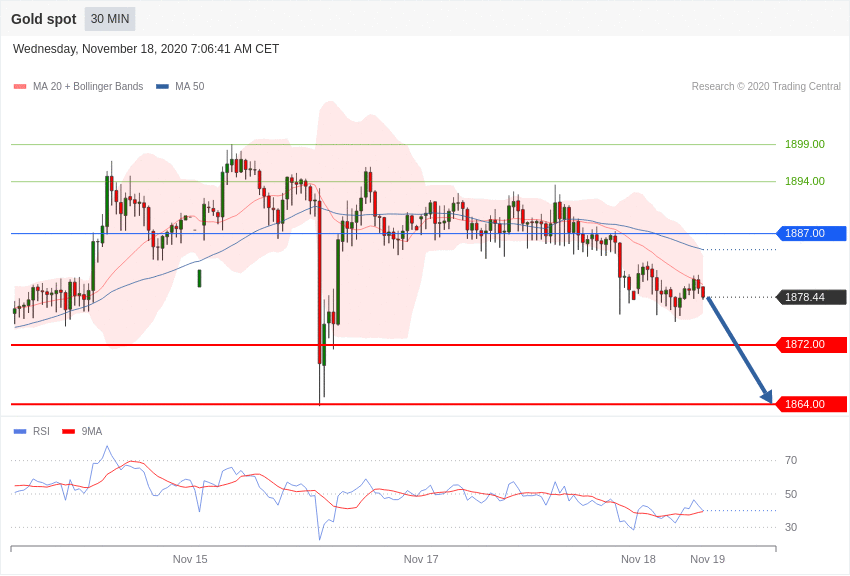Click the MA 20 + Bollinger Bands legend label
The image size is (850, 576).
tap(88, 86)
